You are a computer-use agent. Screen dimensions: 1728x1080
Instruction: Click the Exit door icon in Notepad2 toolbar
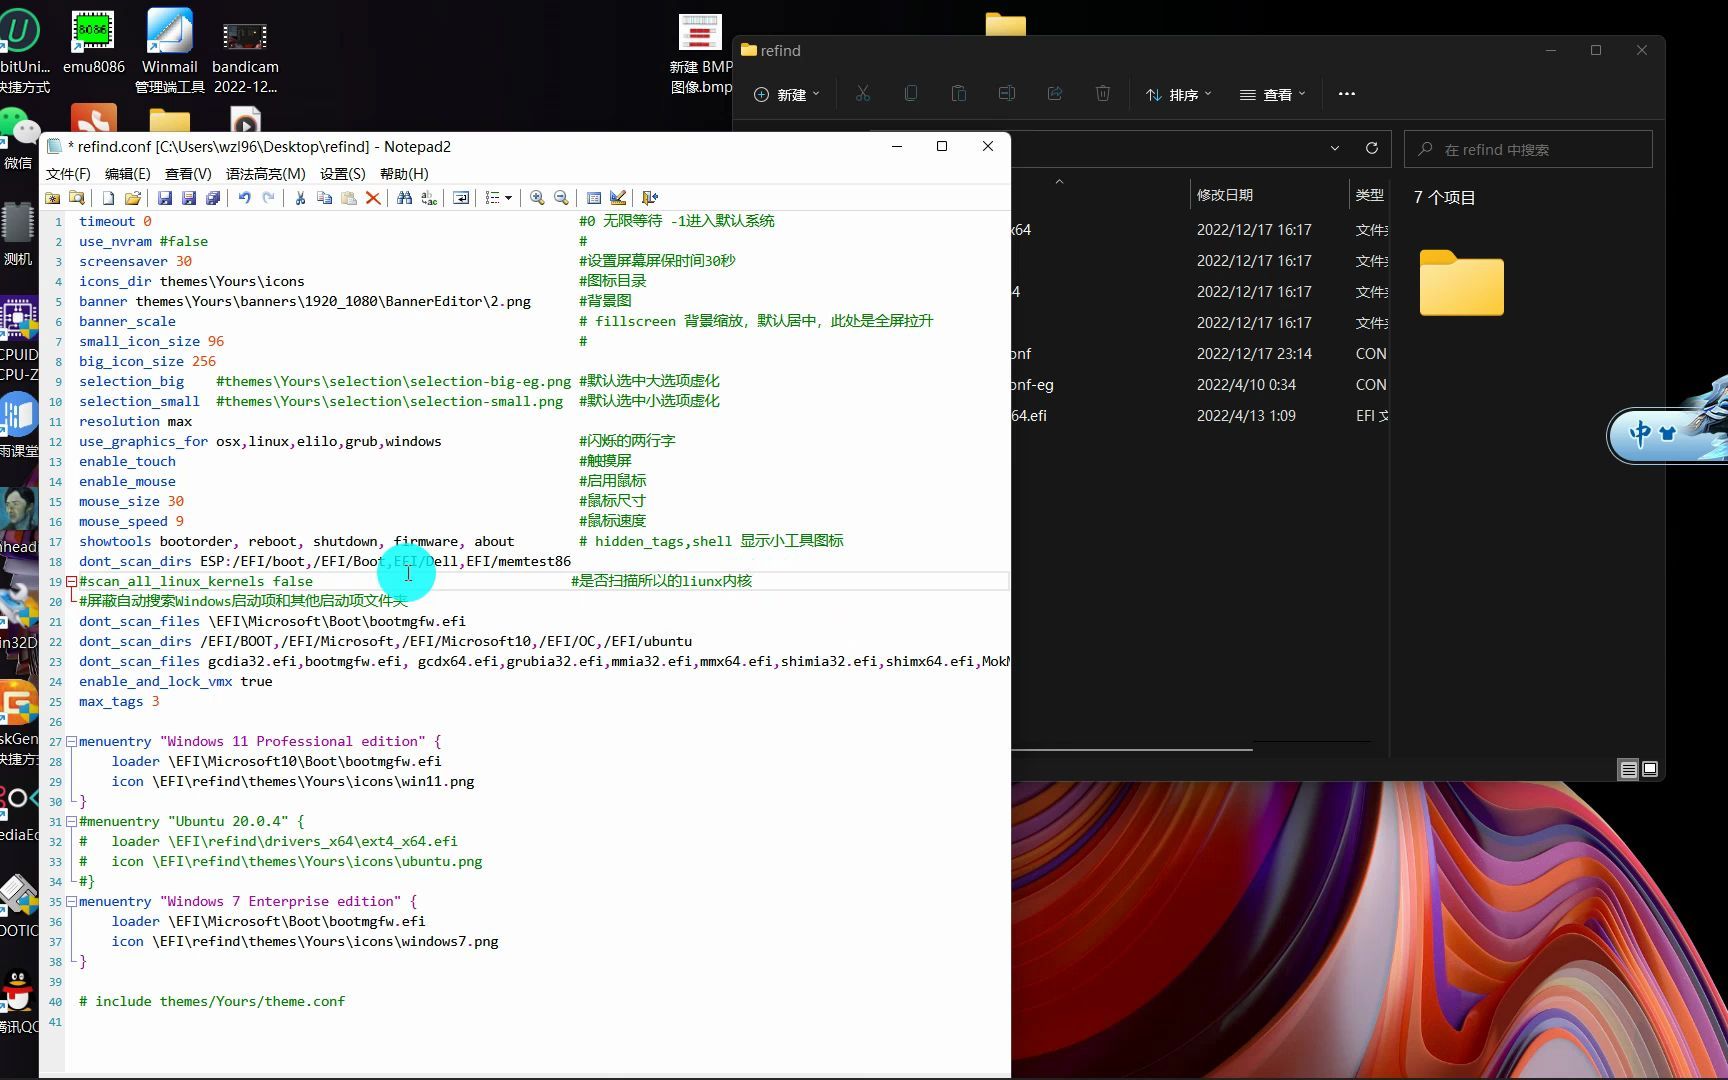(650, 198)
